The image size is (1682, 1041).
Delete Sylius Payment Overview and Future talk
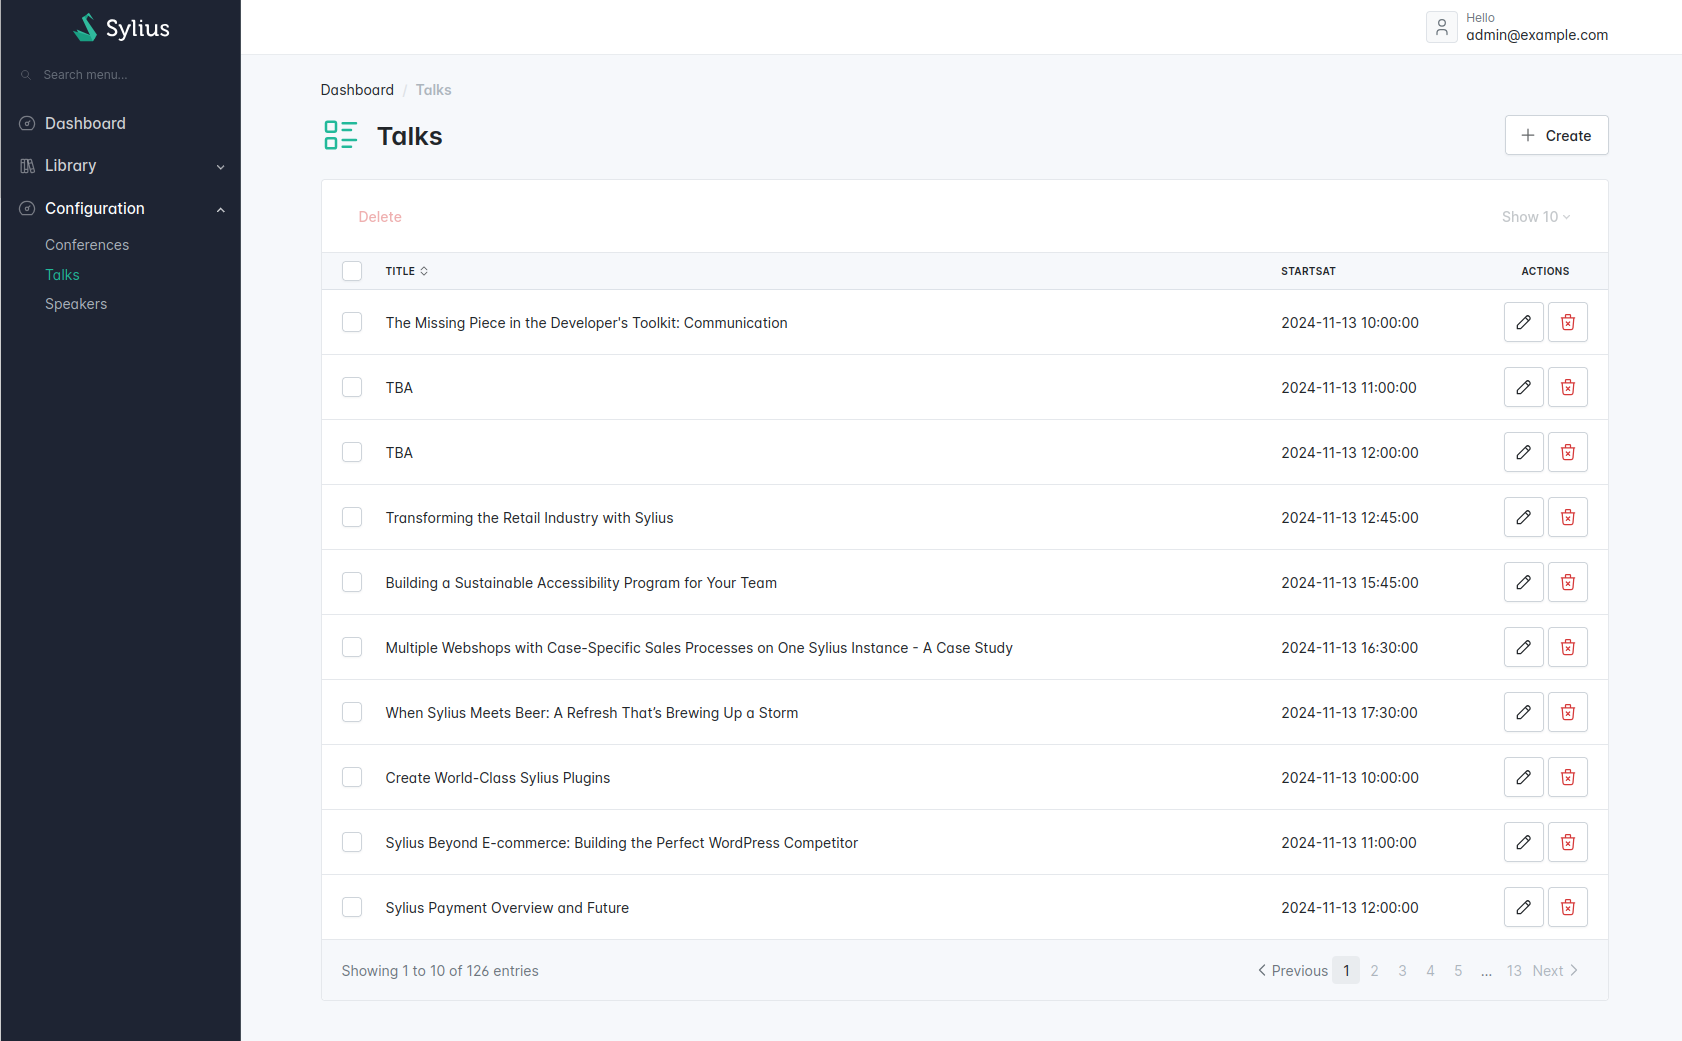coord(1567,907)
